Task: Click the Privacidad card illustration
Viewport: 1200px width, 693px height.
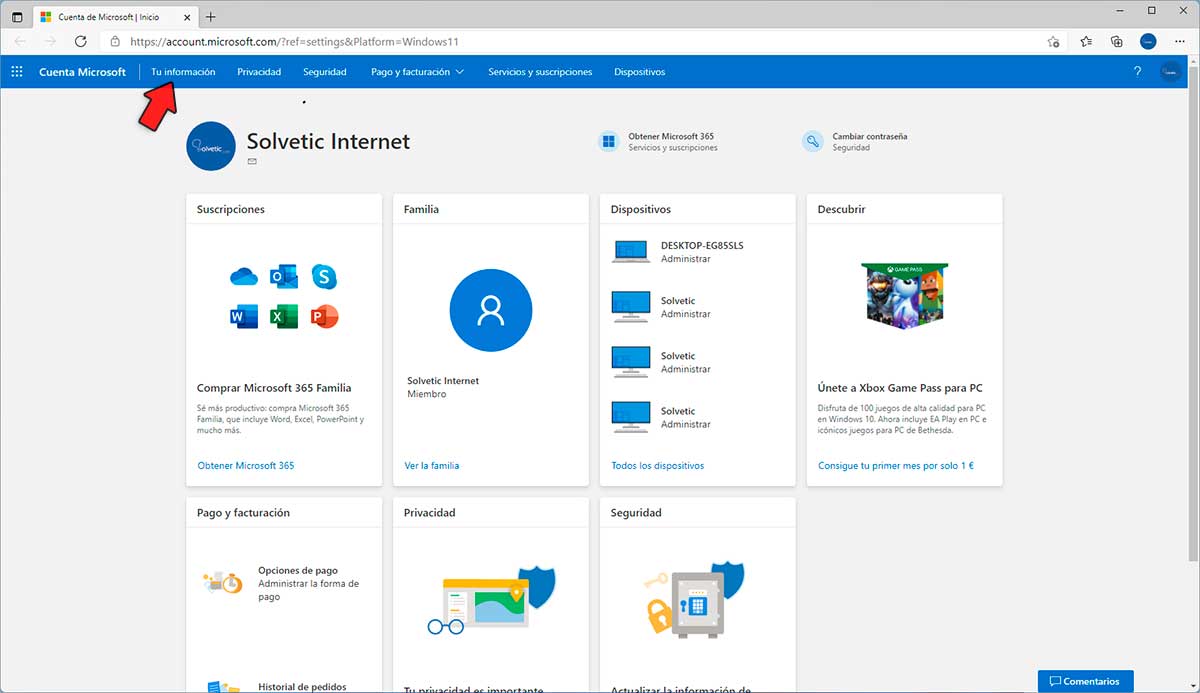Action: coord(491,600)
